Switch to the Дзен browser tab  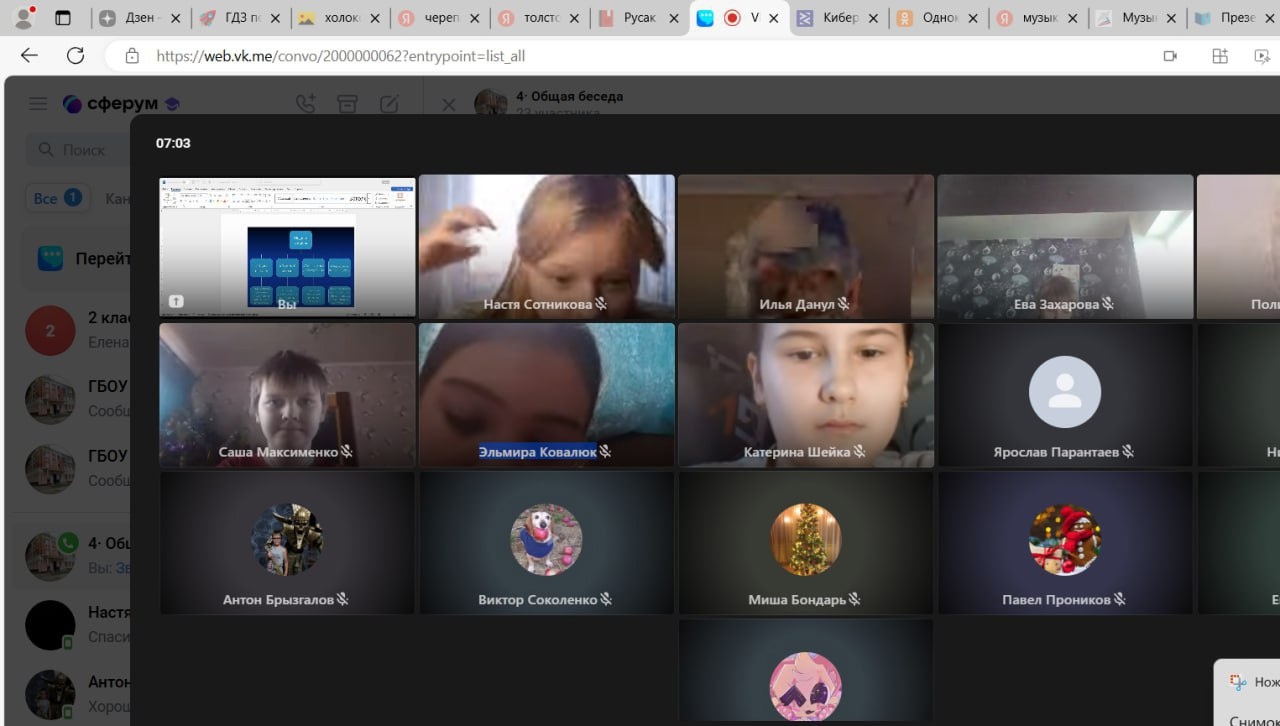[140, 18]
